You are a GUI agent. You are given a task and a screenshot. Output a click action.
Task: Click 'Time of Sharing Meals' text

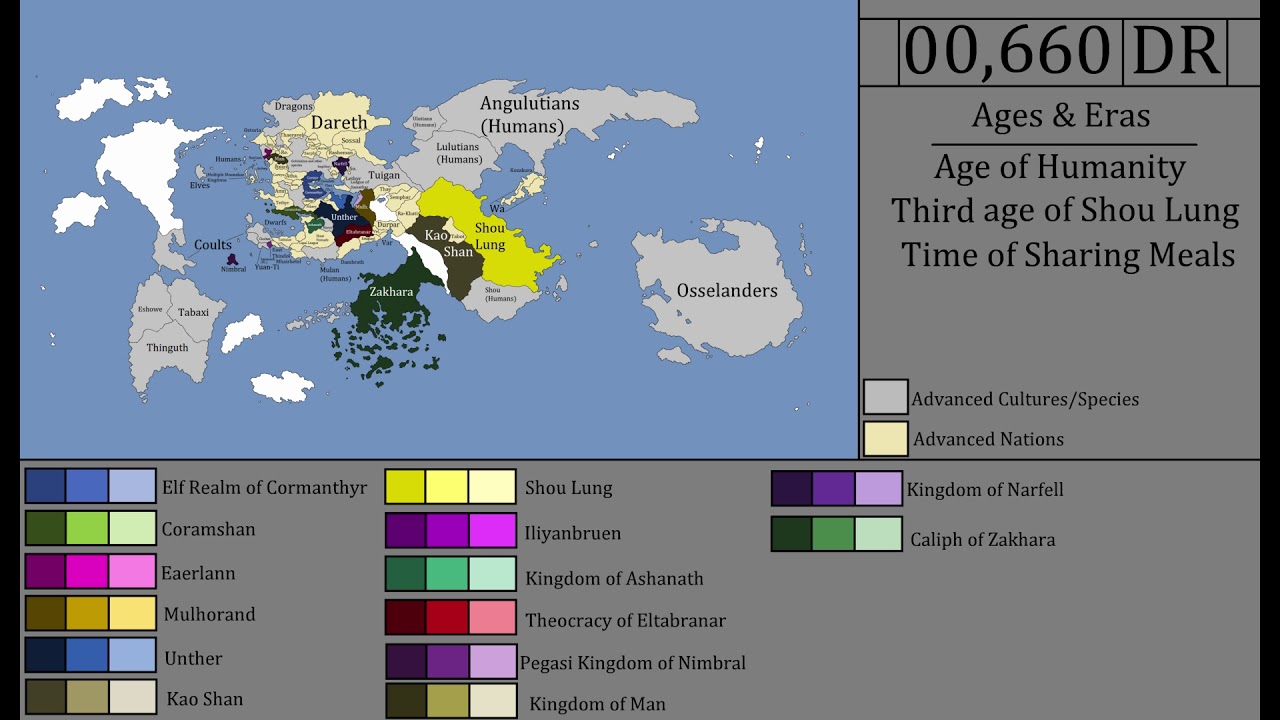point(1068,254)
